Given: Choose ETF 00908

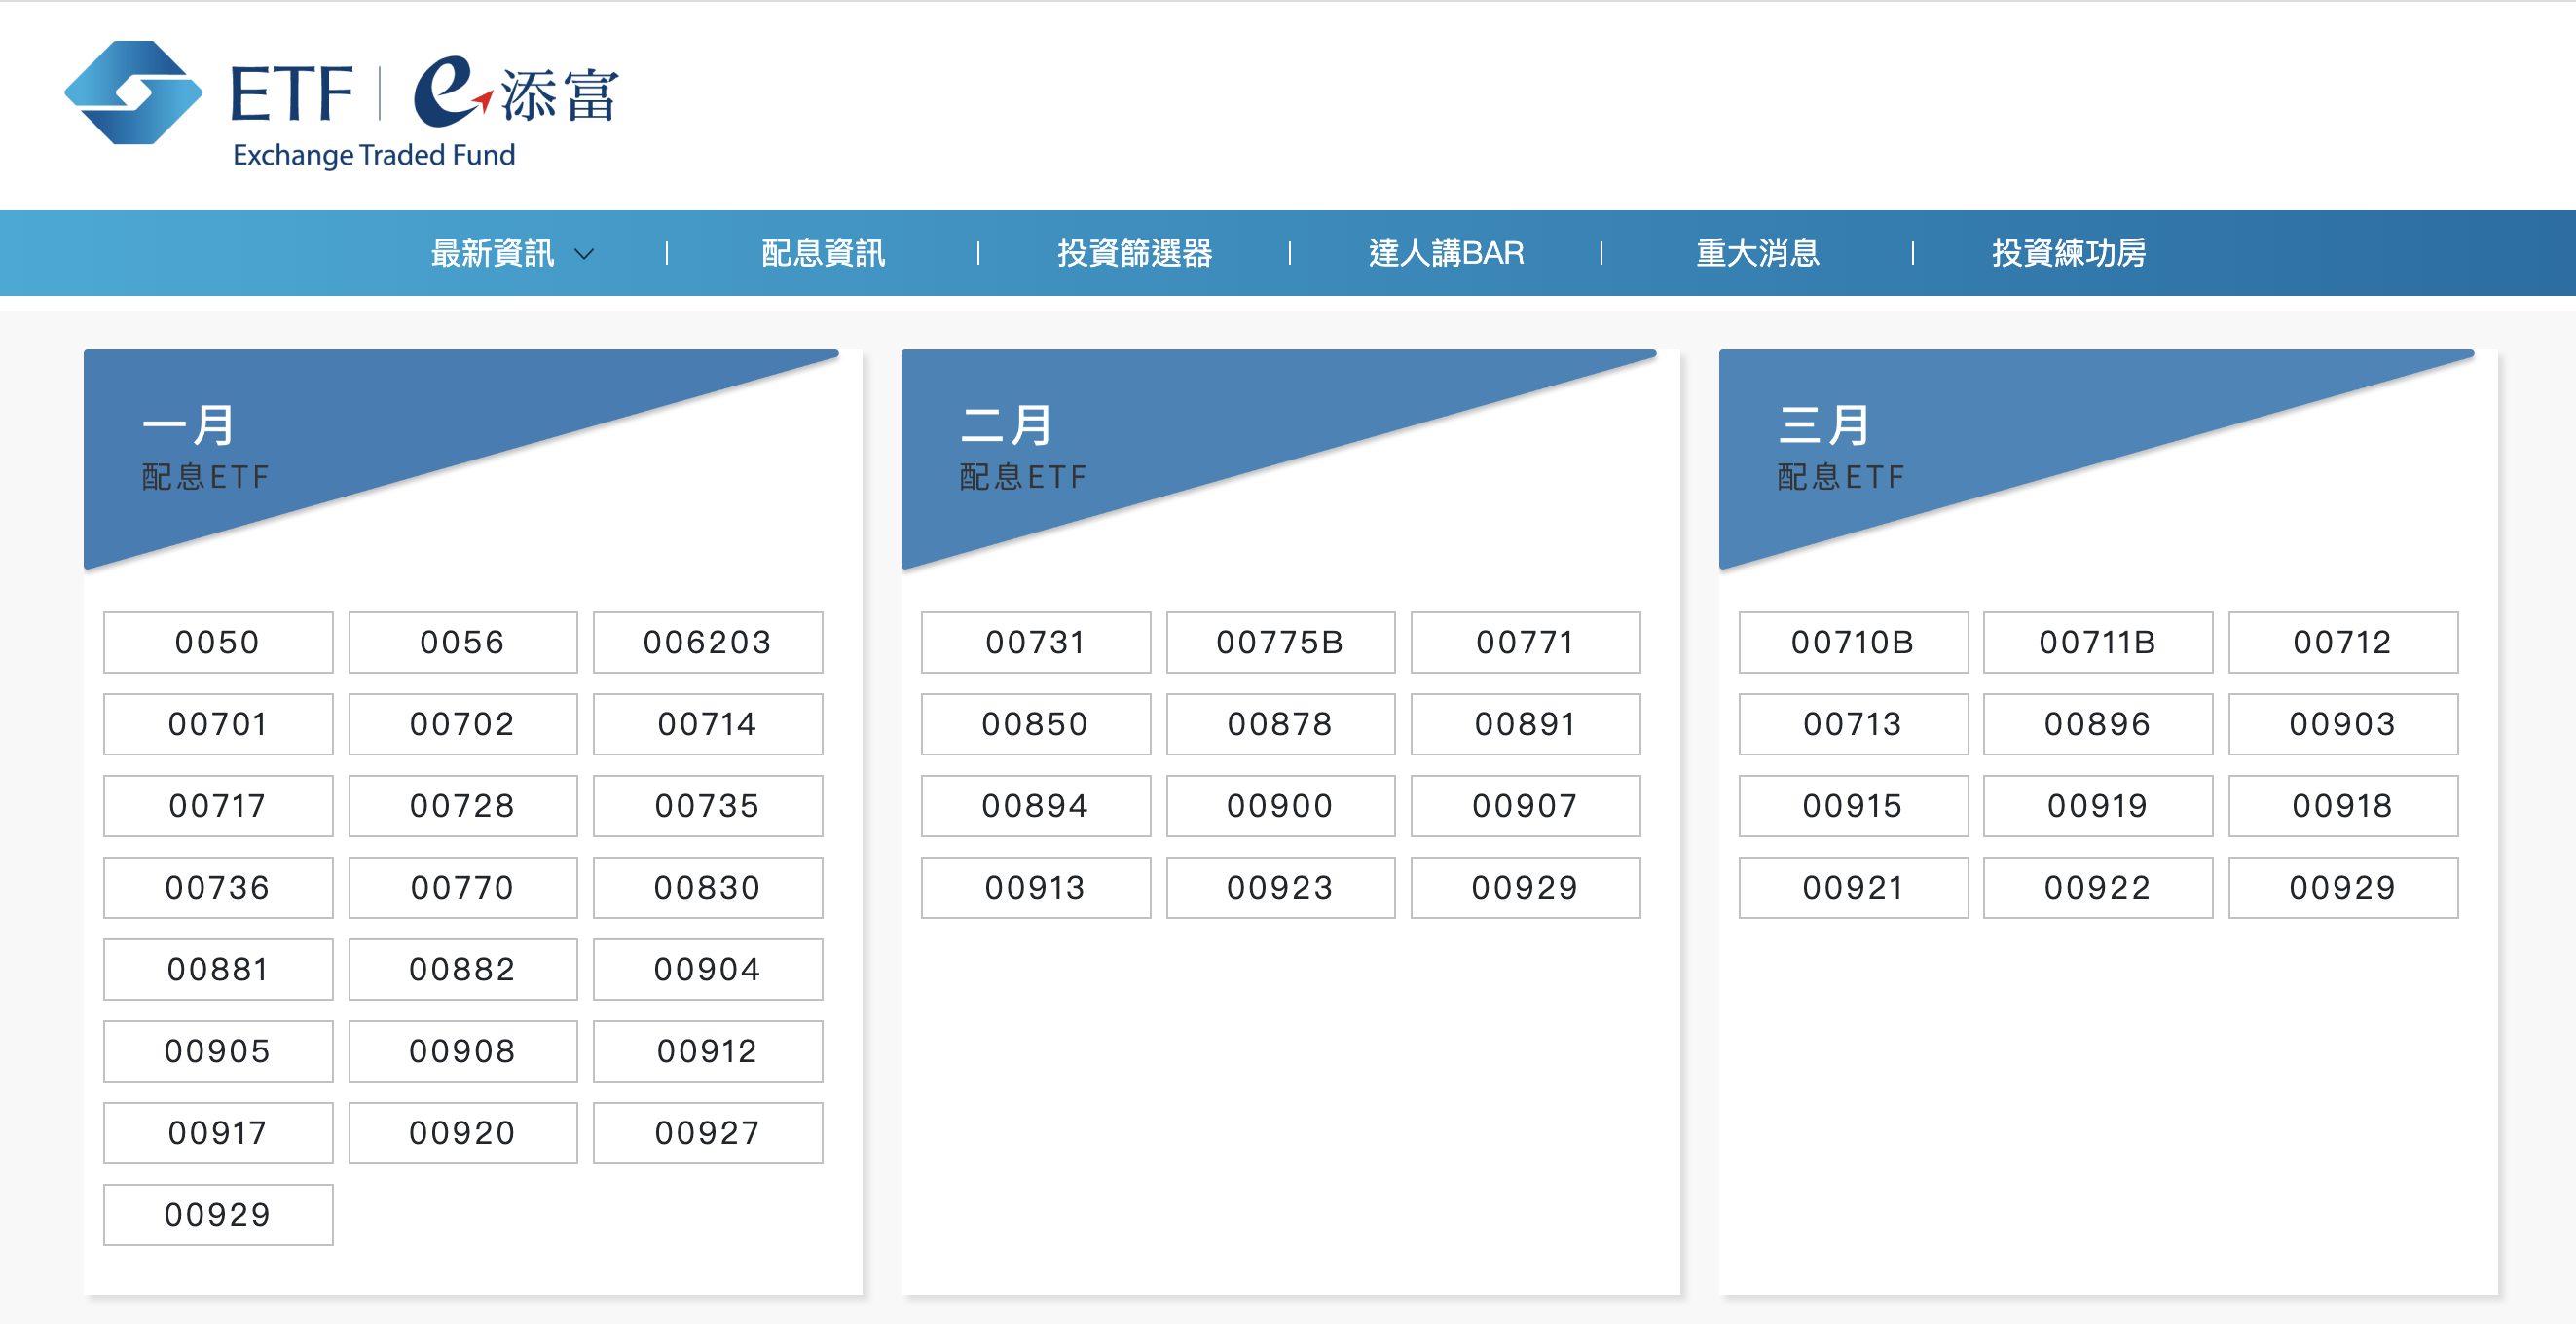Looking at the screenshot, I should point(463,1052).
